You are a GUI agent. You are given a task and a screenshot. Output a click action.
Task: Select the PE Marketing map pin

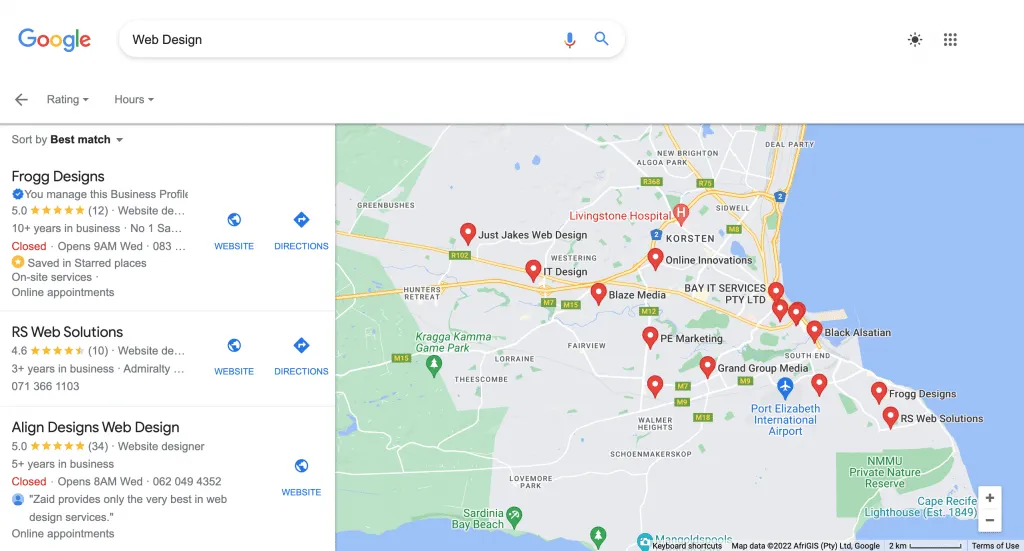[x=650, y=337]
